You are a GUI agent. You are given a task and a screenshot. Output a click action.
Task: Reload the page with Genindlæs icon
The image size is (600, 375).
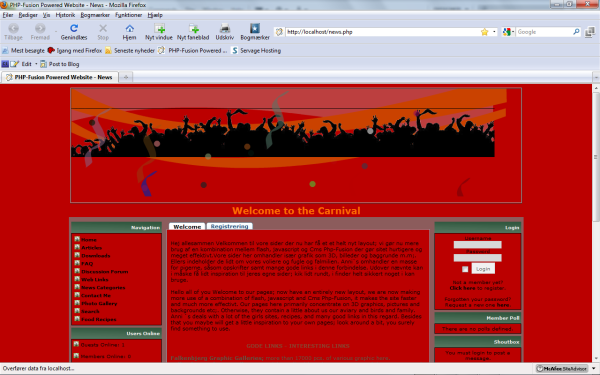click(x=74, y=28)
